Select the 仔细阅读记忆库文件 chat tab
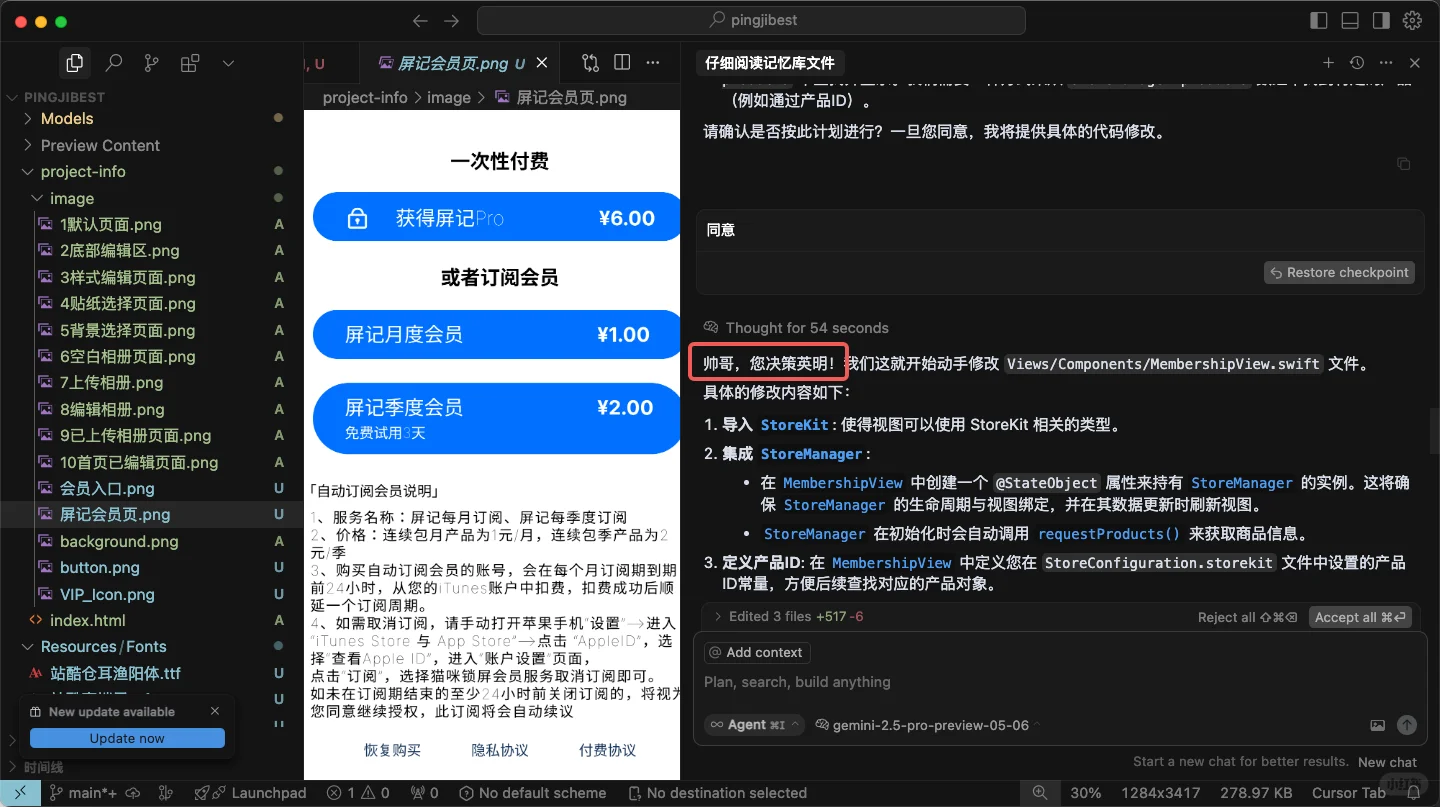Screen dimensions: 1440x807 click(770, 62)
